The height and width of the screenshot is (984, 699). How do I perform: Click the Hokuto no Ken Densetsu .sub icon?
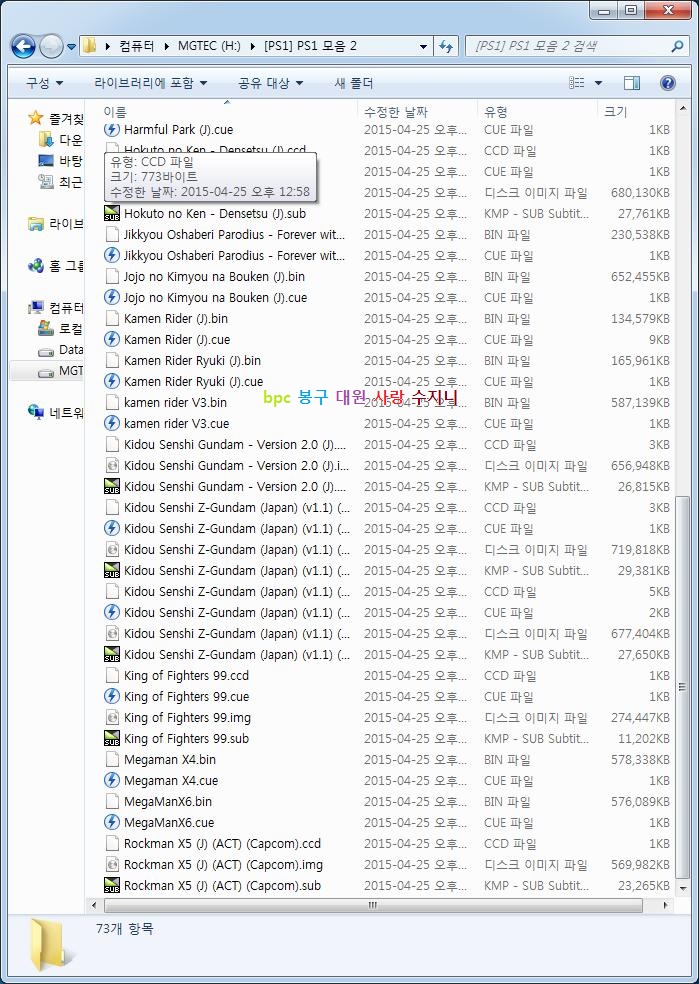(112, 213)
